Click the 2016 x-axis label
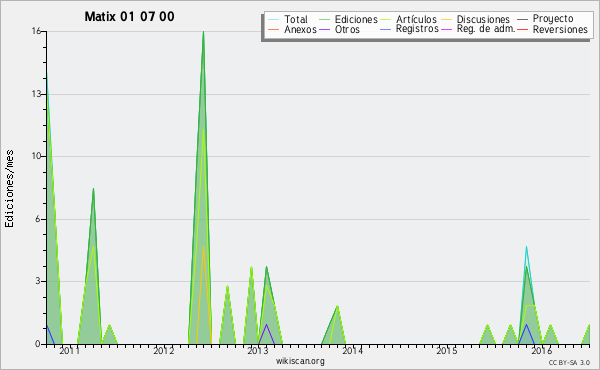Viewport: 600px width, 370px height. point(541,350)
